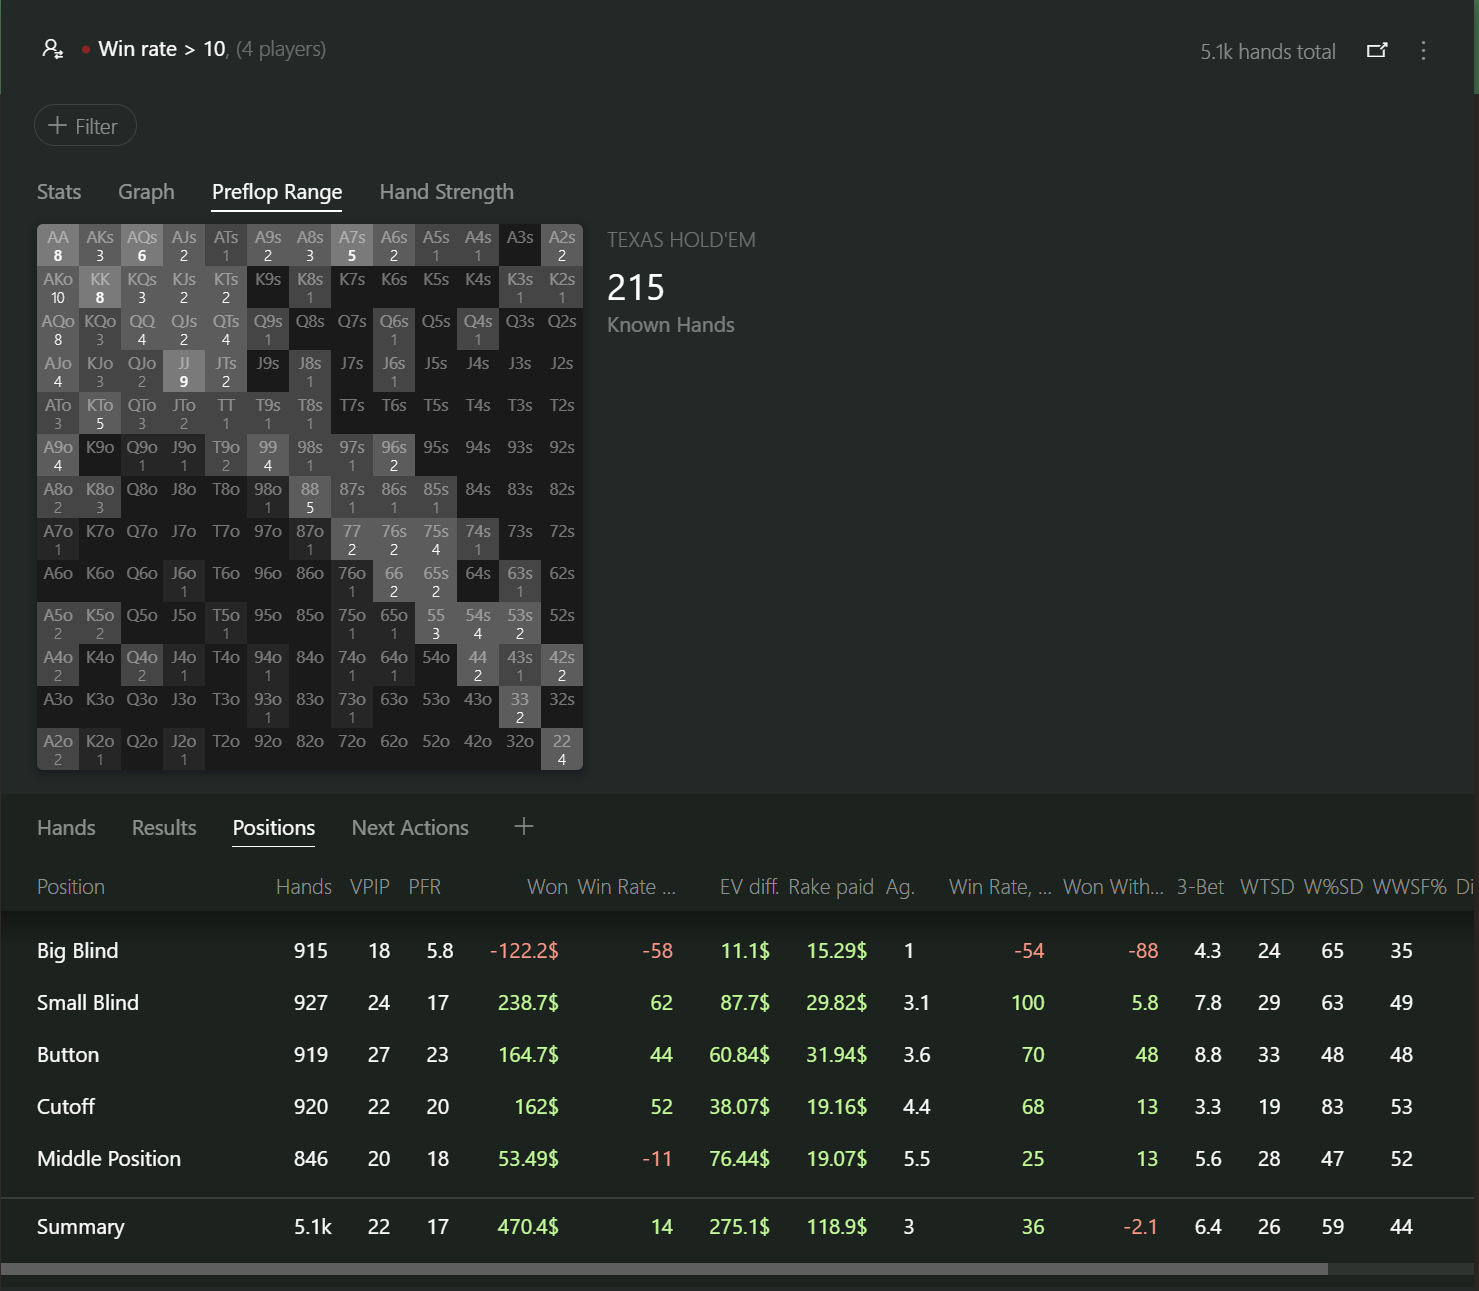The image size is (1479, 1291).
Task: Click the Summary row
Action: [737, 1227]
